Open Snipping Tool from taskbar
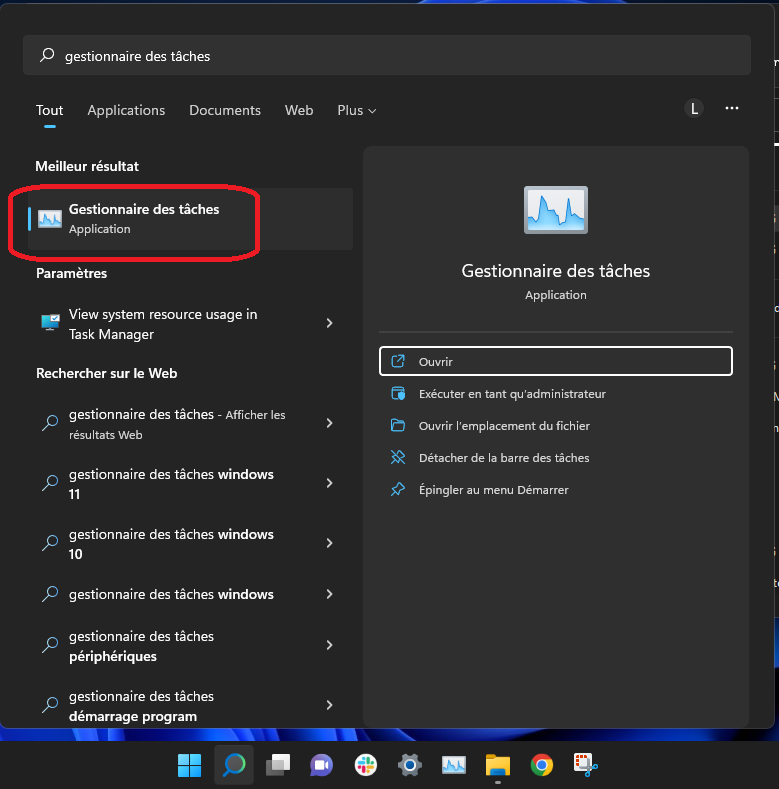Image resolution: width=779 pixels, height=789 pixels. (x=585, y=765)
